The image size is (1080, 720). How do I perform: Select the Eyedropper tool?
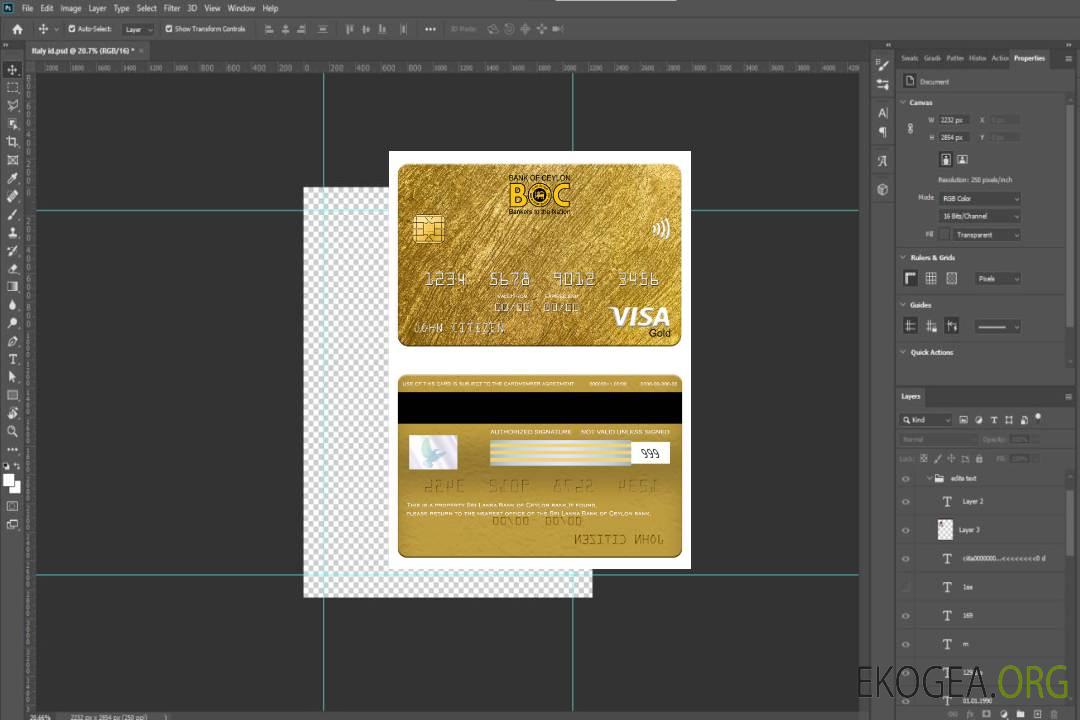click(12, 178)
